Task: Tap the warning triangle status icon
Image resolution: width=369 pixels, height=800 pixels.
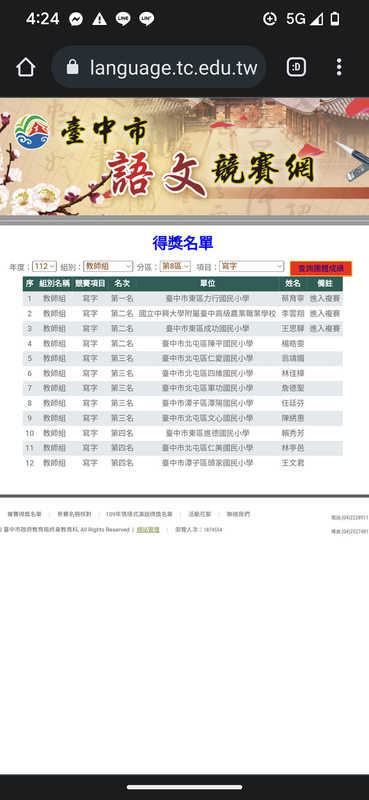Action: [x=100, y=19]
